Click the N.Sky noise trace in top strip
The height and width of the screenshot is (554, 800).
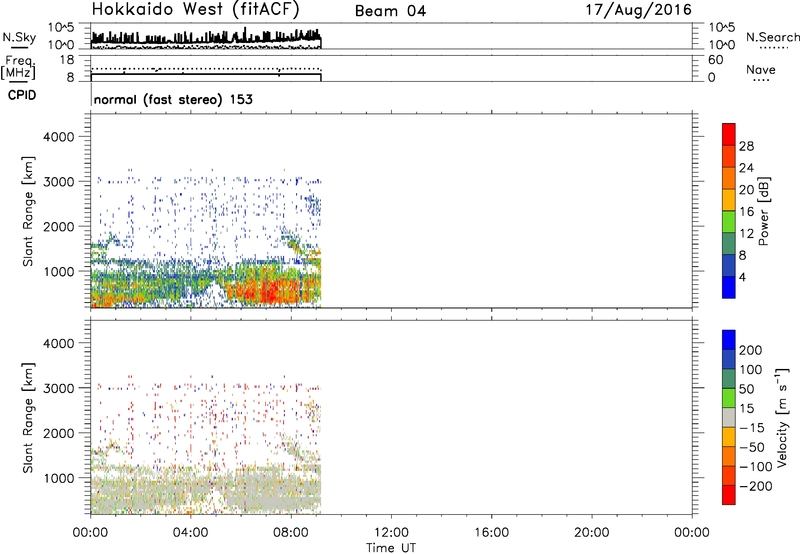(206, 38)
